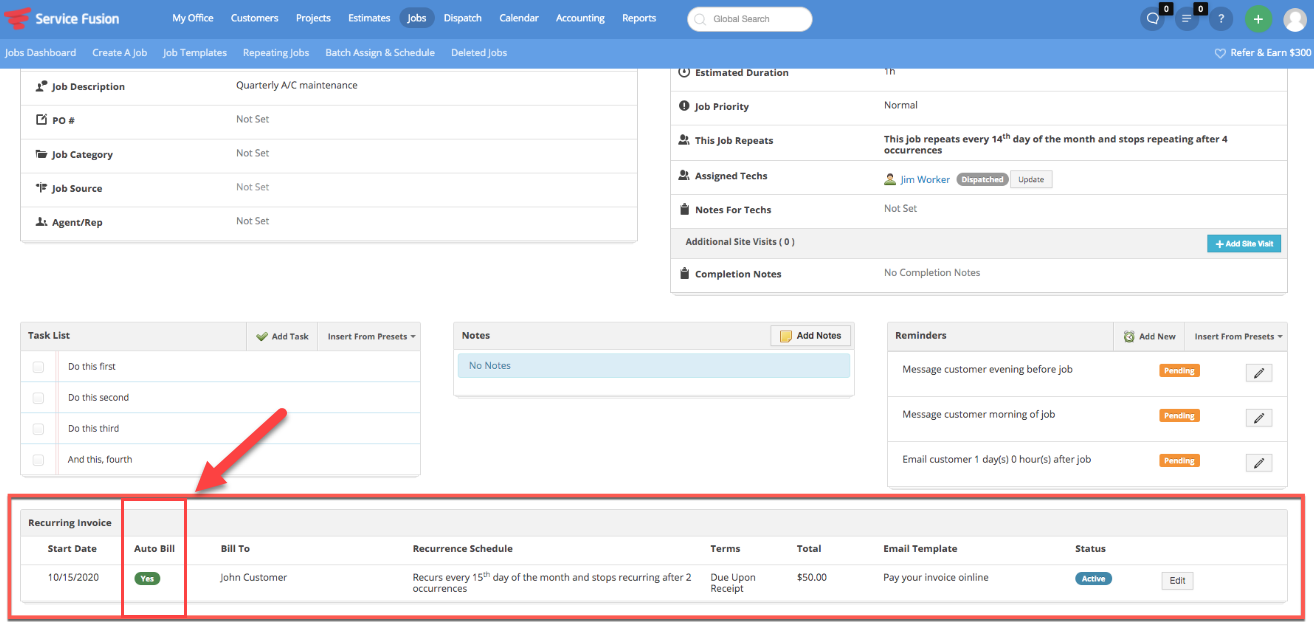
Task: Click the Active status badge
Action: coord(1093,578)
